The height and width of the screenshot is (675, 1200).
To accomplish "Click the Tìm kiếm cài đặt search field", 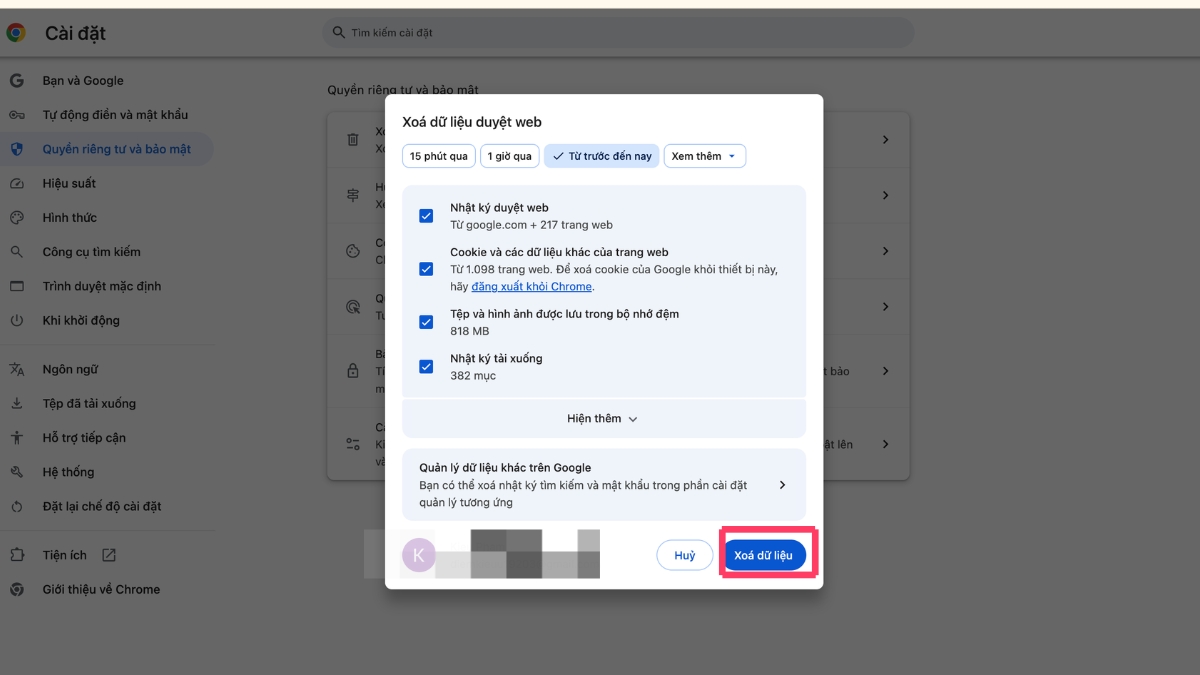I will pos(618,33).
